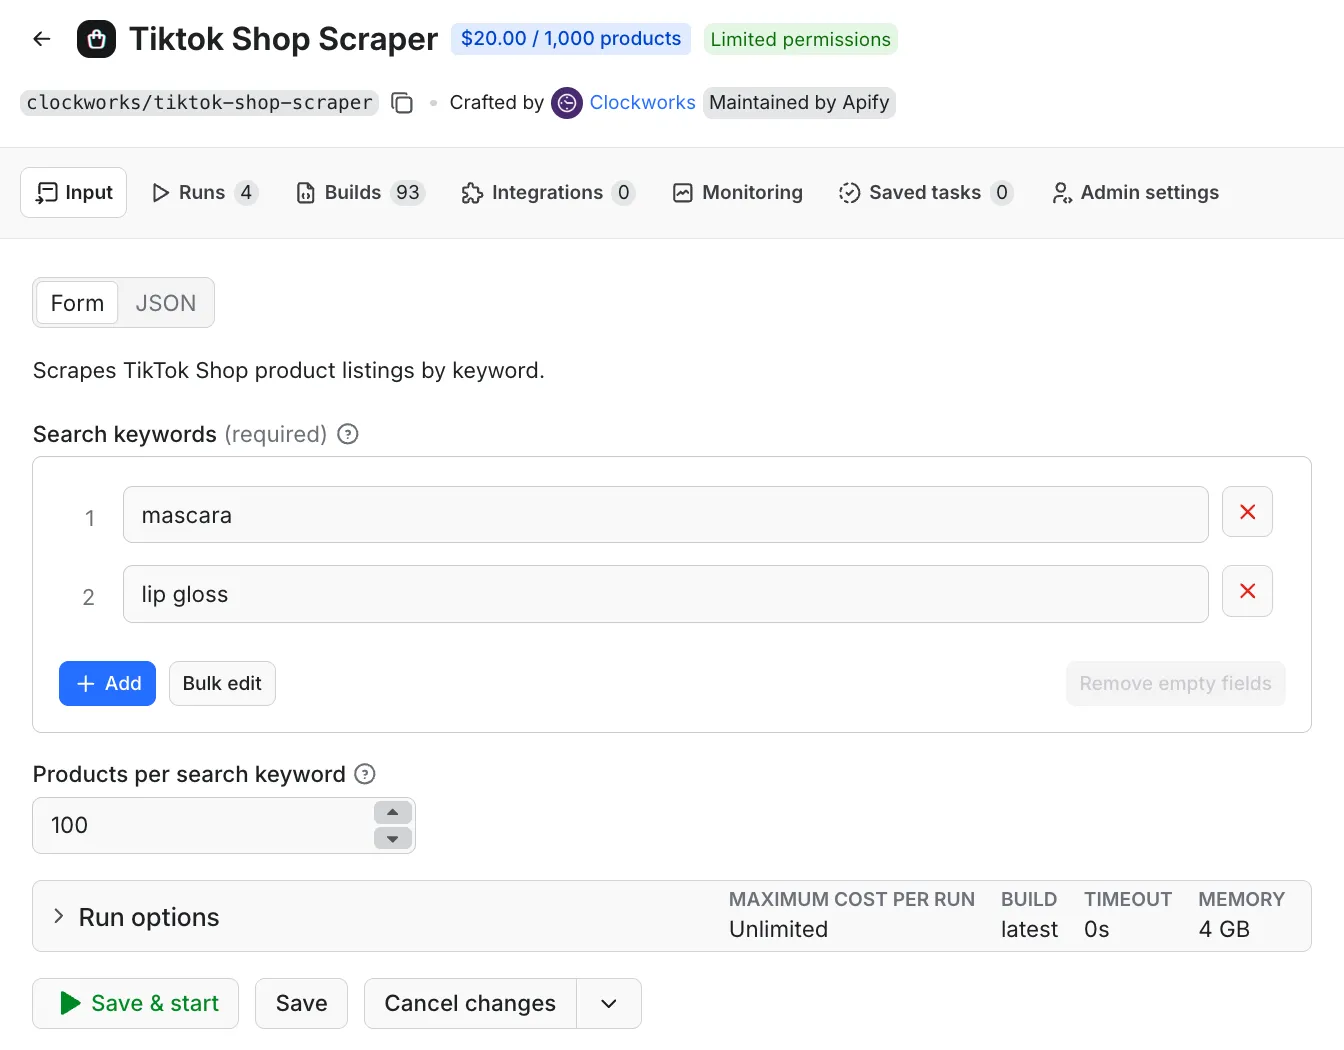The height and width of the screenshot is (1050, 1344).
Task: Go back using the left arrow icon
Action: [42, 39]
